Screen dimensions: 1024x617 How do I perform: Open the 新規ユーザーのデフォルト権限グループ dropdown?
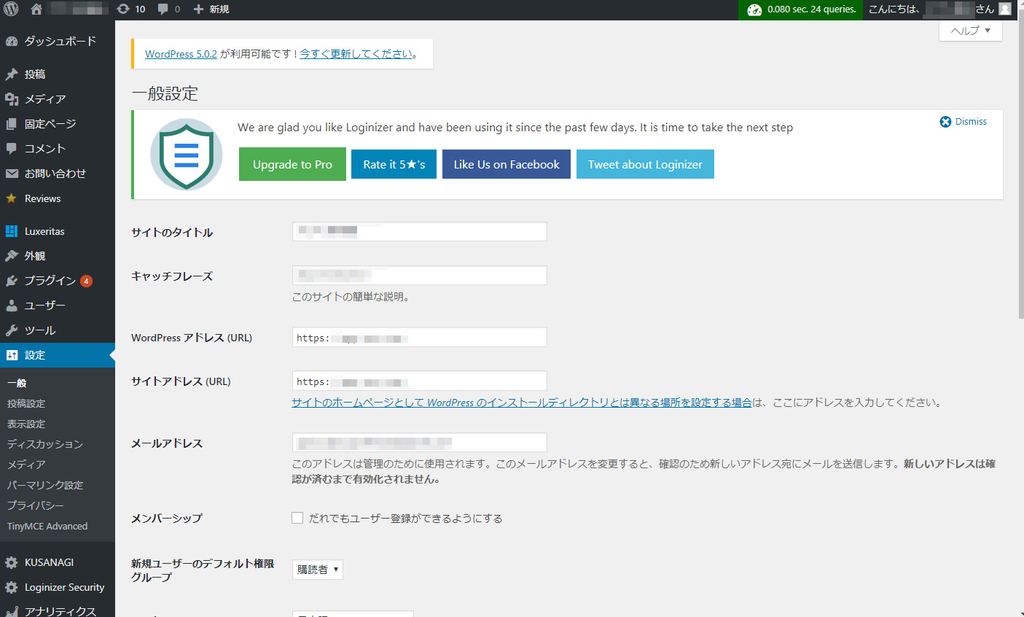[x=317, y=568]
